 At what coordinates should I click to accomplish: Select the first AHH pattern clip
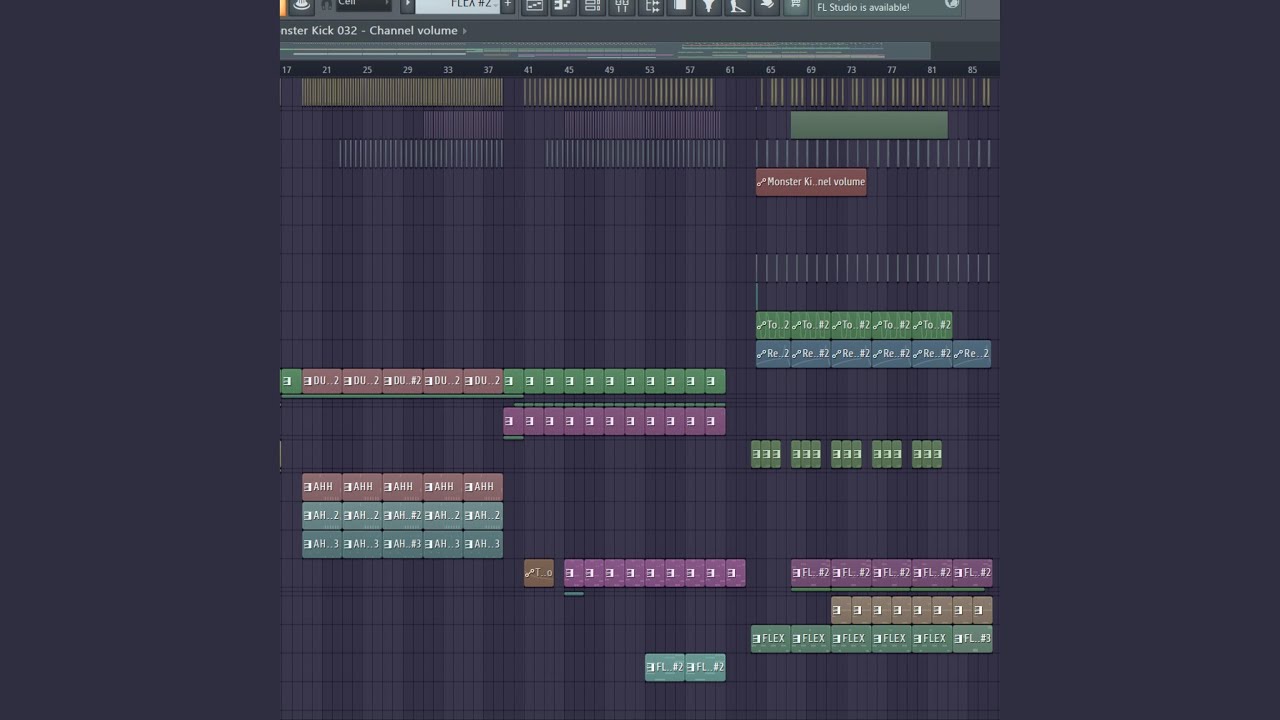(x=321, y=487)
